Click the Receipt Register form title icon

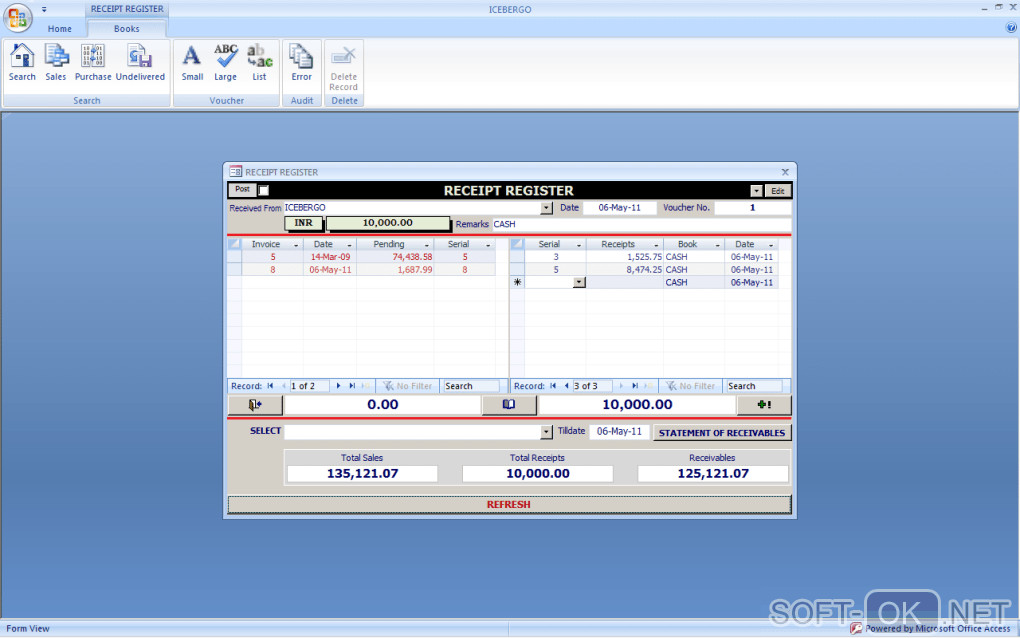click(x=235, y=172)
